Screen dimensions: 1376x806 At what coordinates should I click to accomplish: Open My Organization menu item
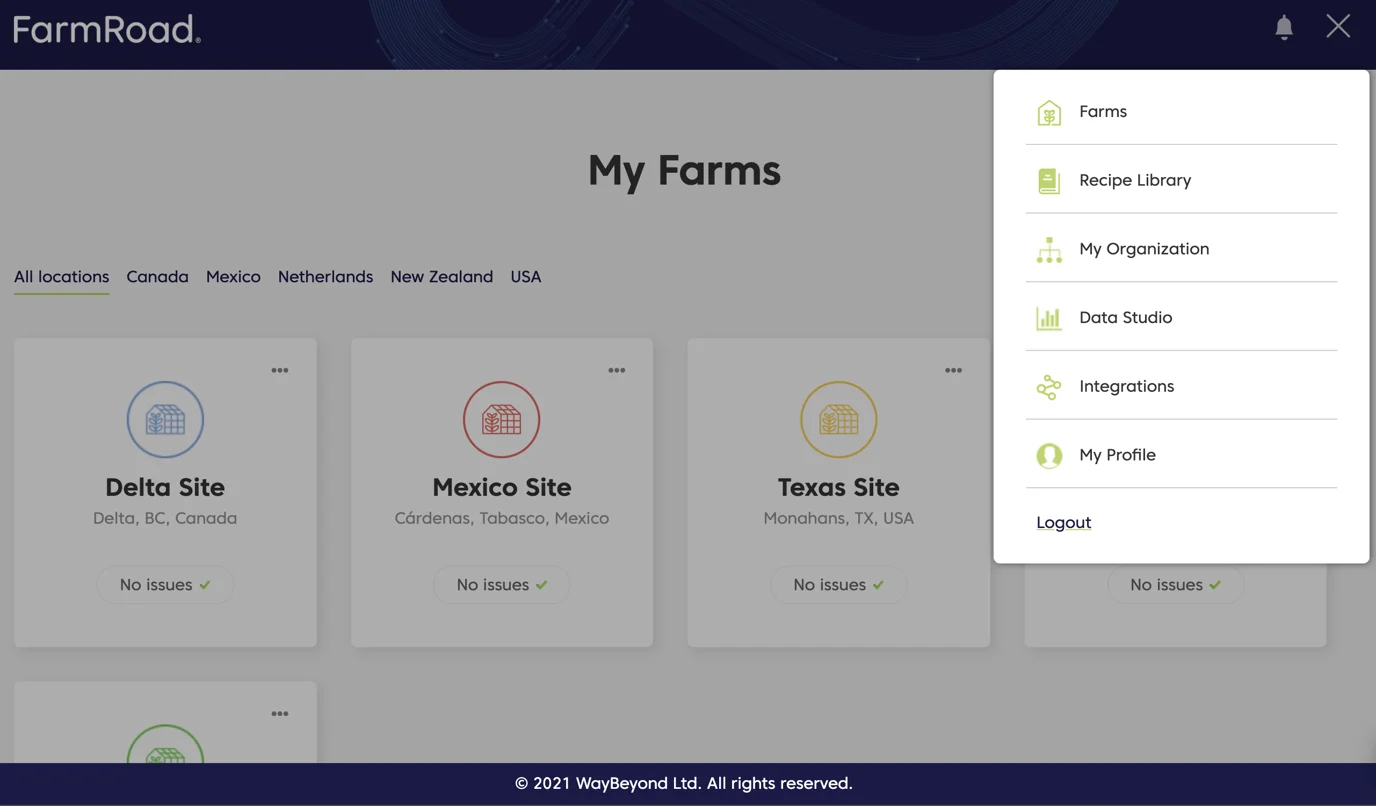(x=1181, y=248)
